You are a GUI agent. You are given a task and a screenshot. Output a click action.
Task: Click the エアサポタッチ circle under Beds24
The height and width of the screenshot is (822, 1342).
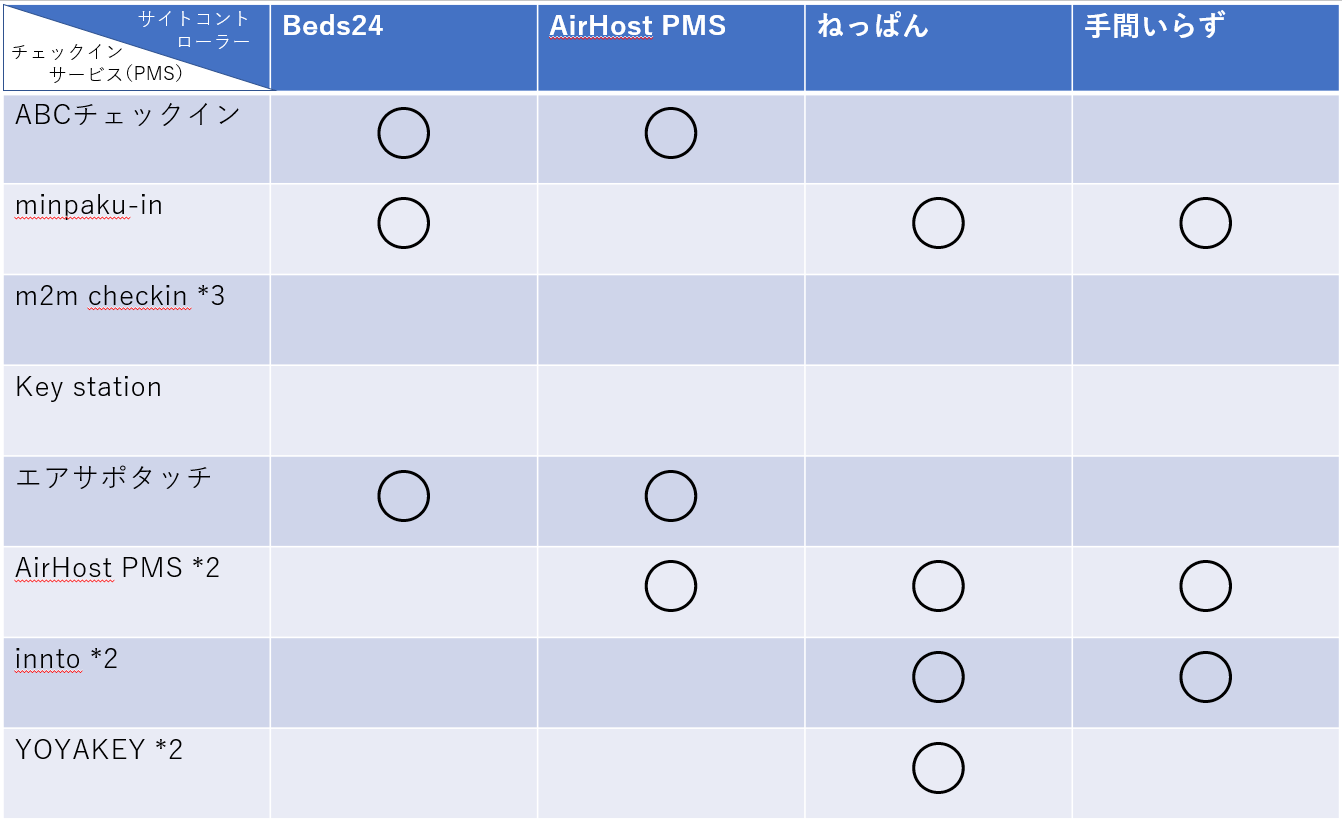[404, 496]
